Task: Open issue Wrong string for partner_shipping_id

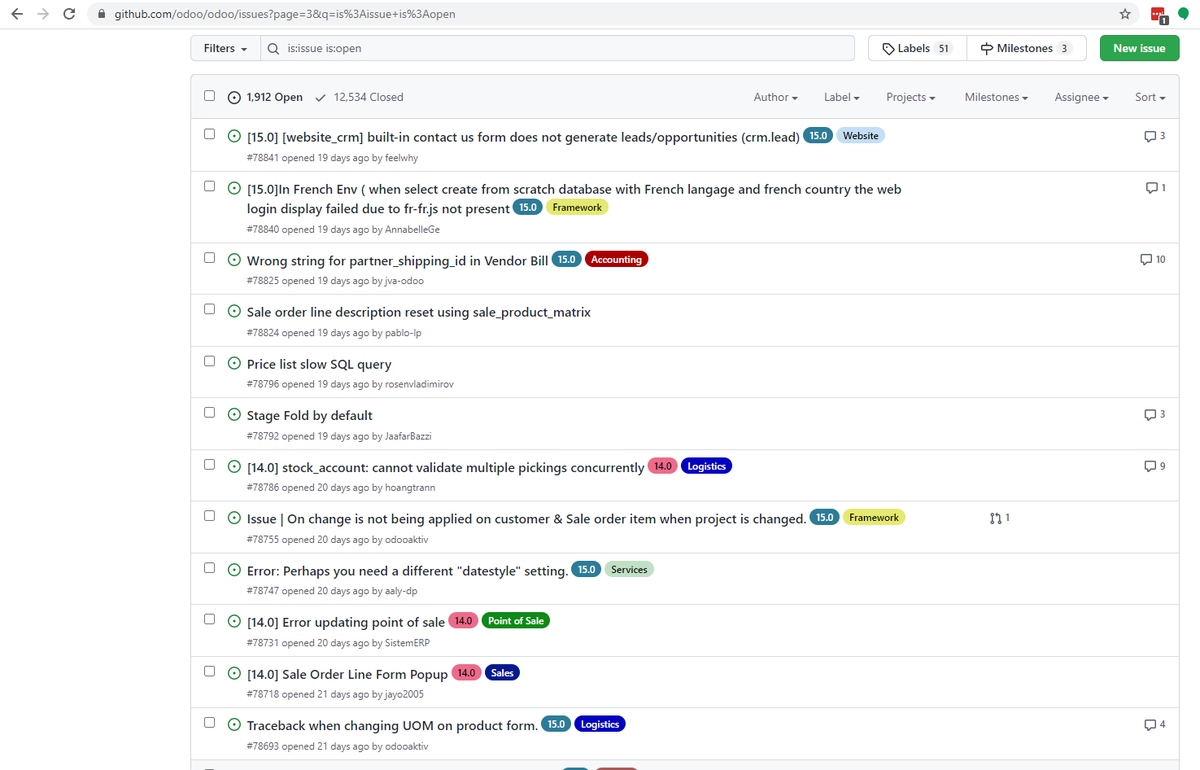Action: 397,260
